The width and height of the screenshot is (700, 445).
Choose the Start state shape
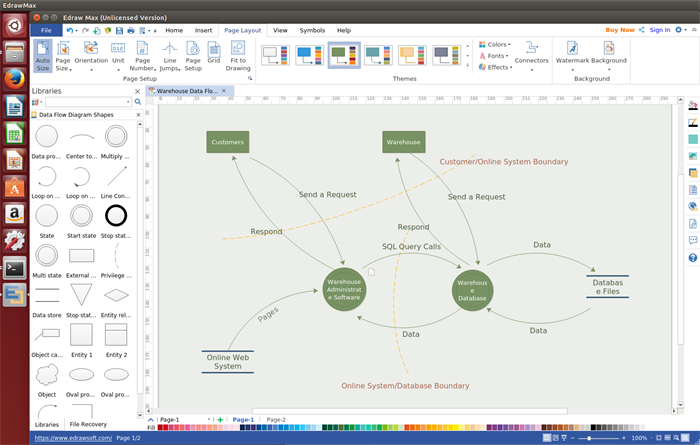coord(81,215)
